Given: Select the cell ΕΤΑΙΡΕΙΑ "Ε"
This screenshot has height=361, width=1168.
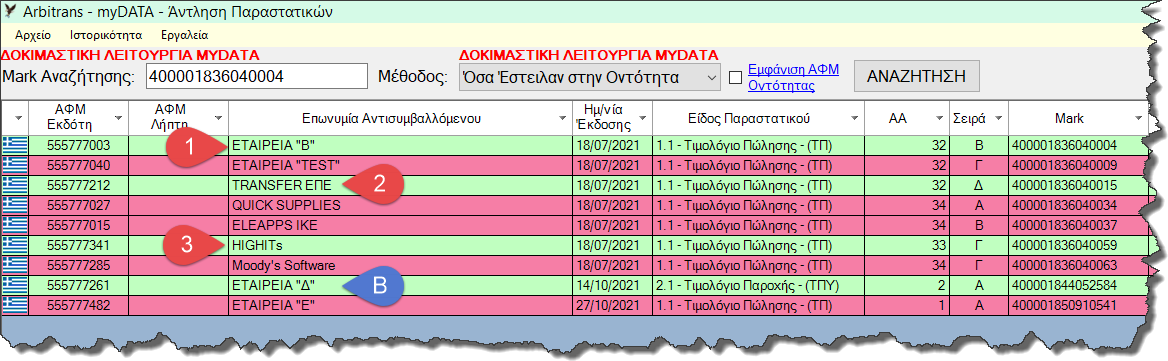Looking at the screenshot, I should (x=401, y=305).
